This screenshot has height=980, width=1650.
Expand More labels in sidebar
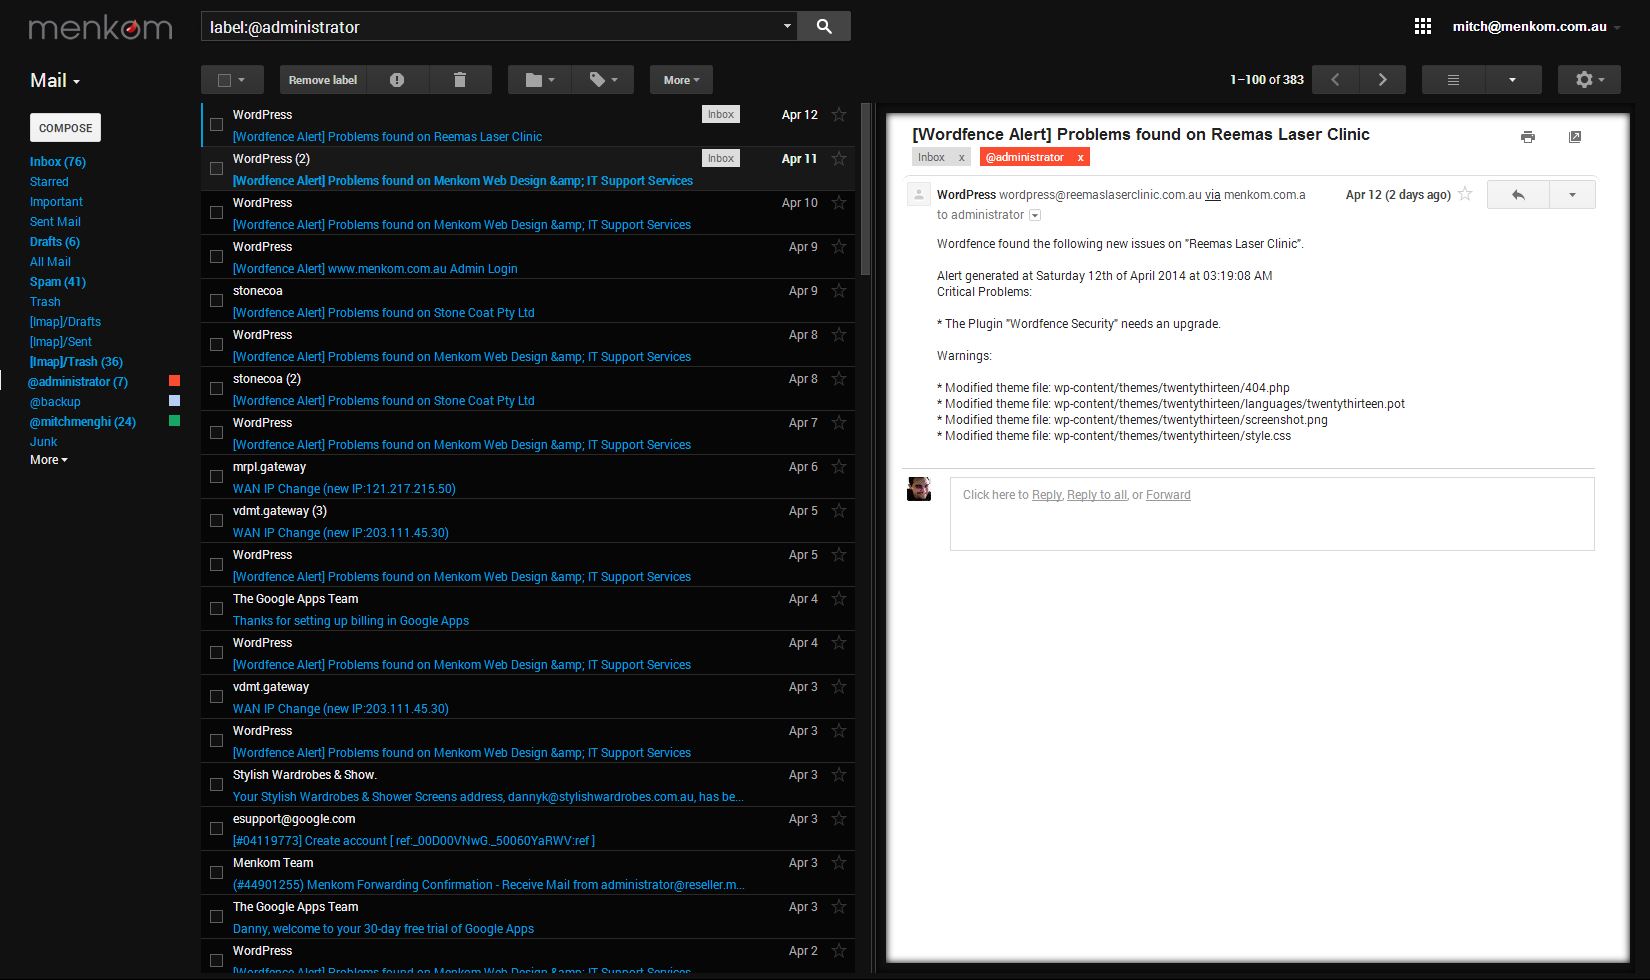[x=49, y=460]
